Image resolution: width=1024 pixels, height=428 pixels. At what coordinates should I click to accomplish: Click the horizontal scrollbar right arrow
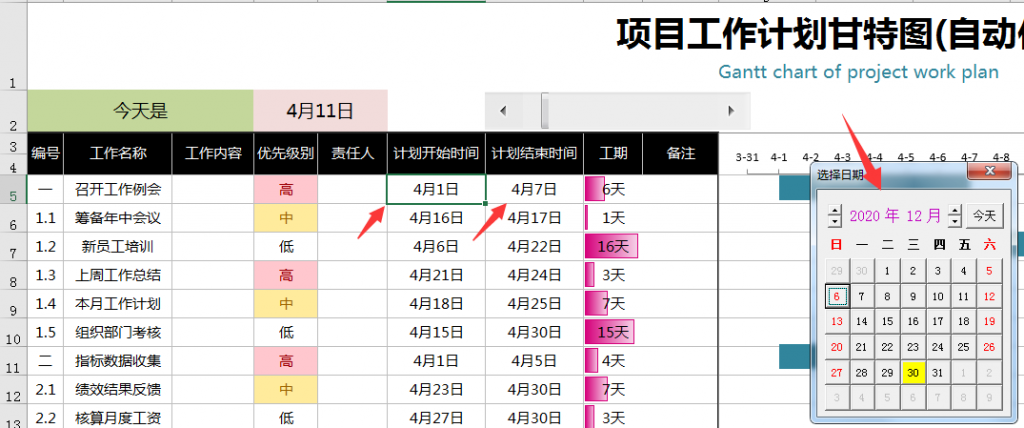tap(731, 111)
